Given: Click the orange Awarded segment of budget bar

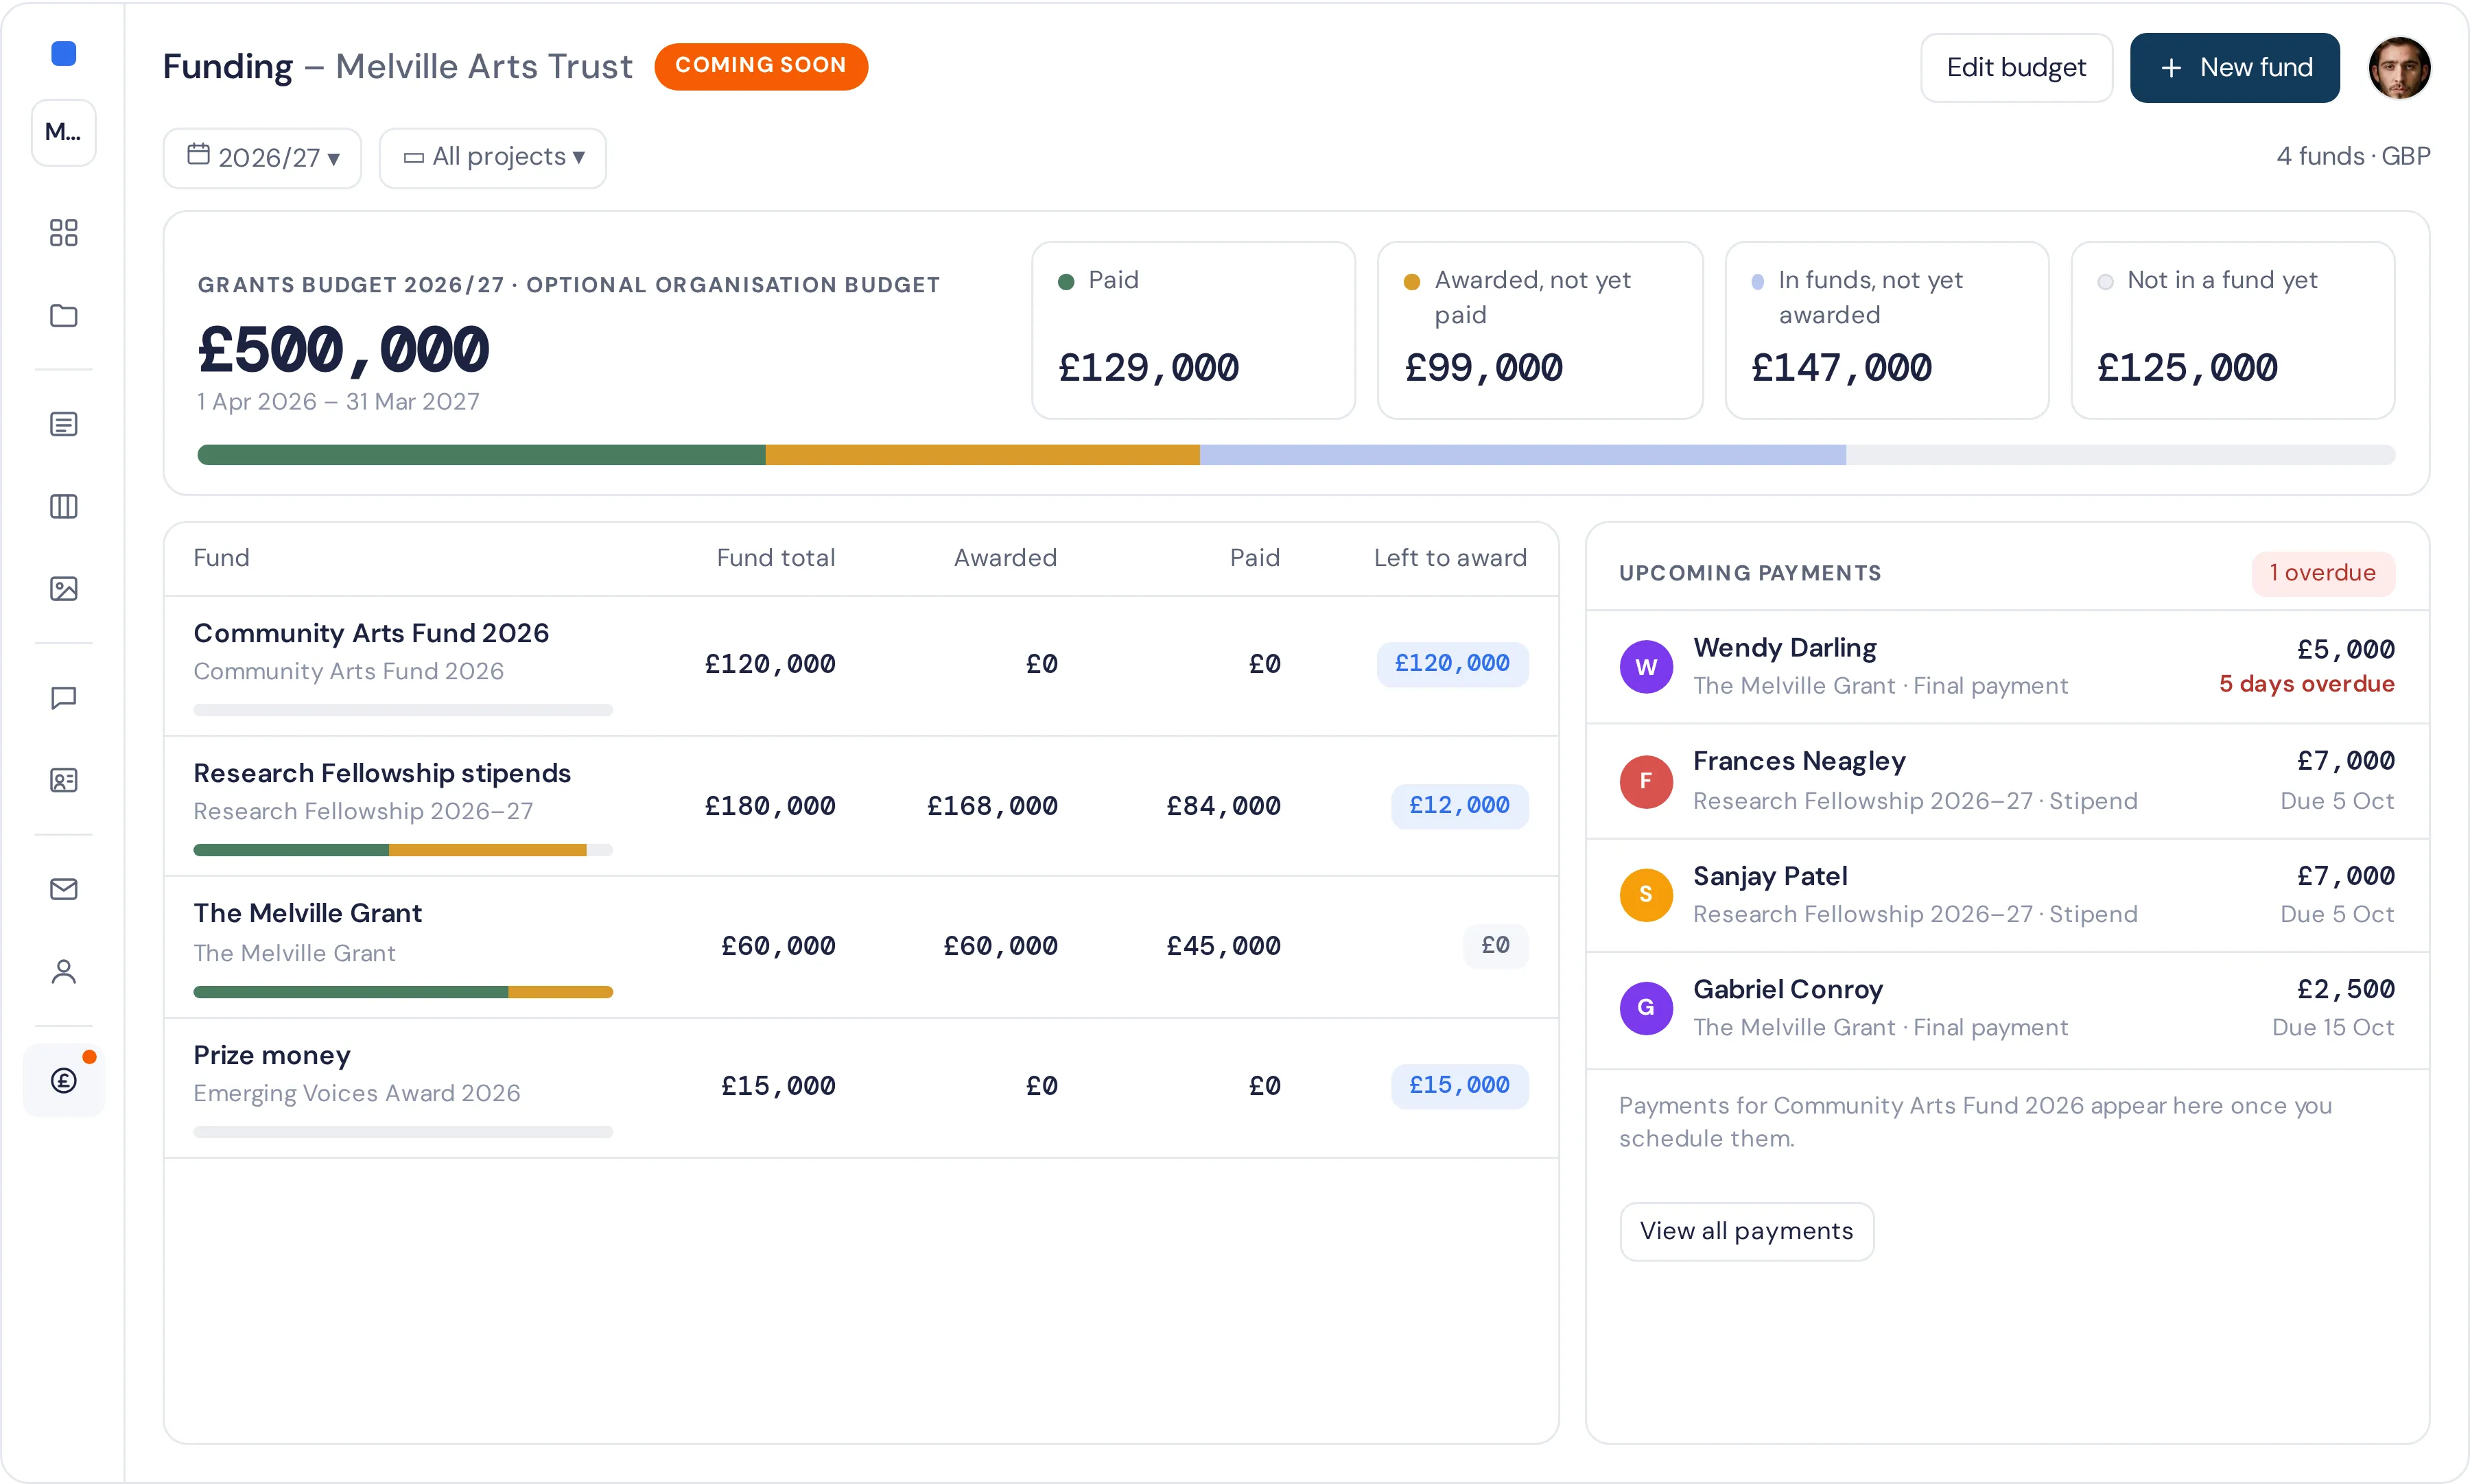Looking at the screenshot, I should [x=983, y=455].
